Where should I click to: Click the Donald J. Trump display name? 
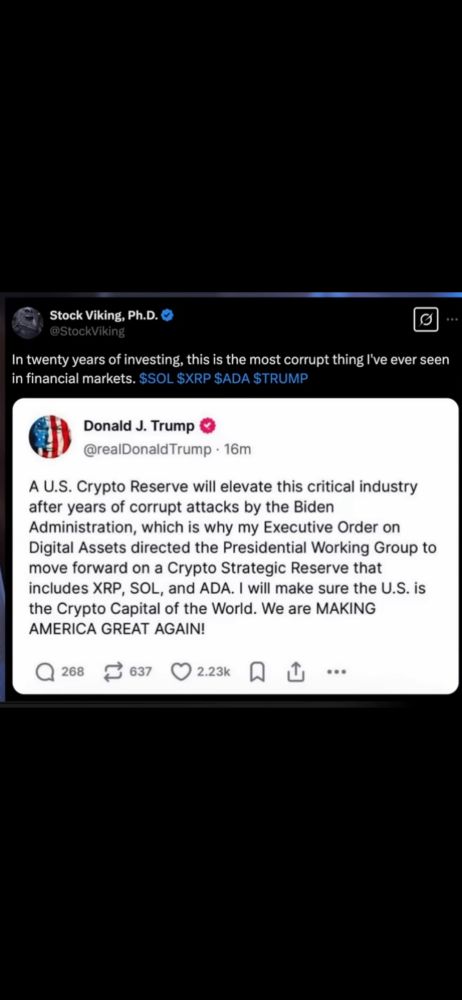[x=139, y=425]
